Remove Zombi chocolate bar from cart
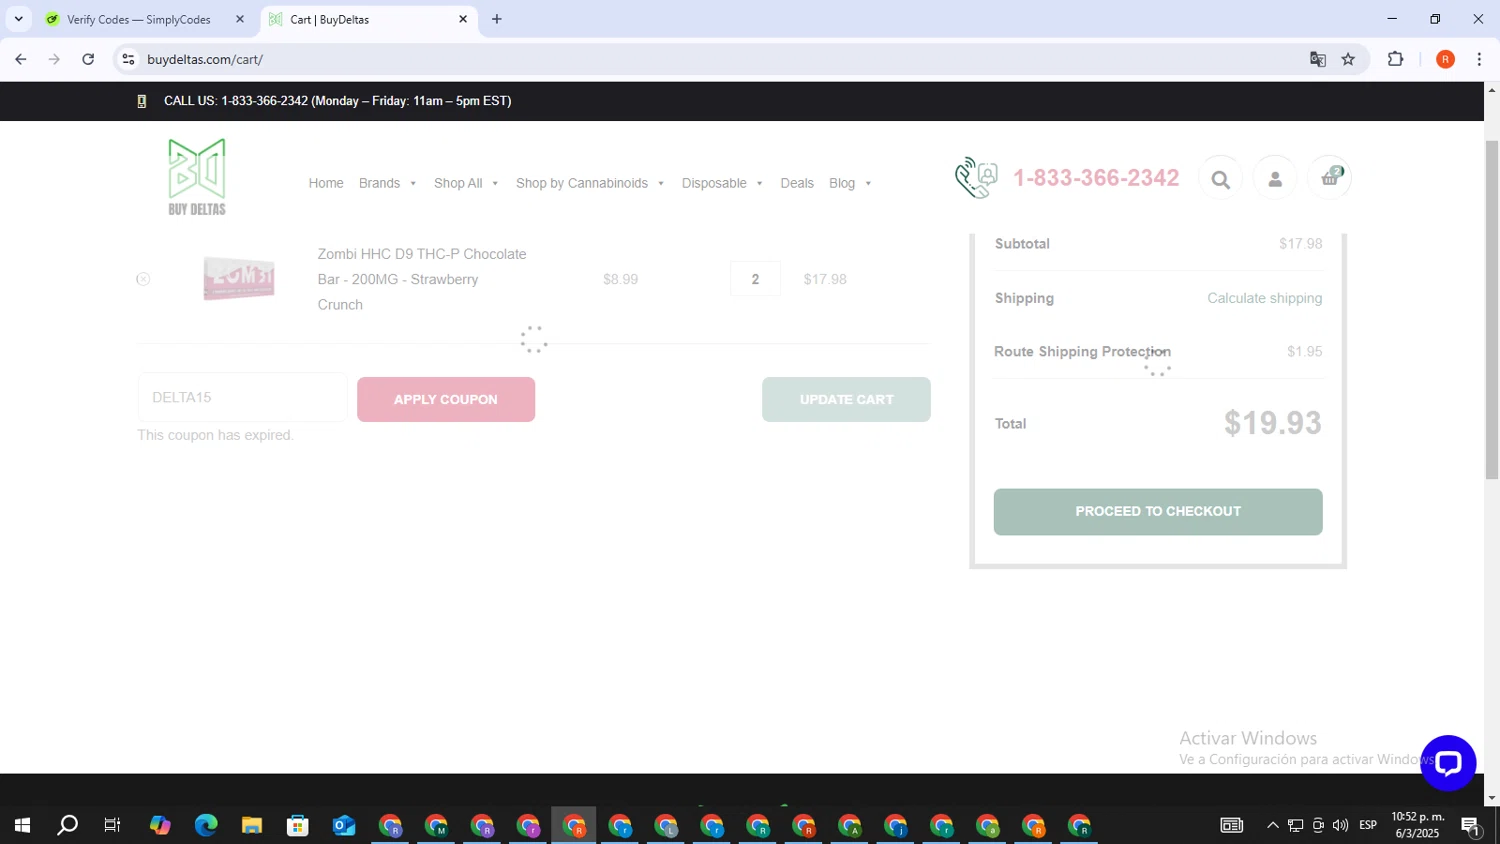 (x=143, y=279)
